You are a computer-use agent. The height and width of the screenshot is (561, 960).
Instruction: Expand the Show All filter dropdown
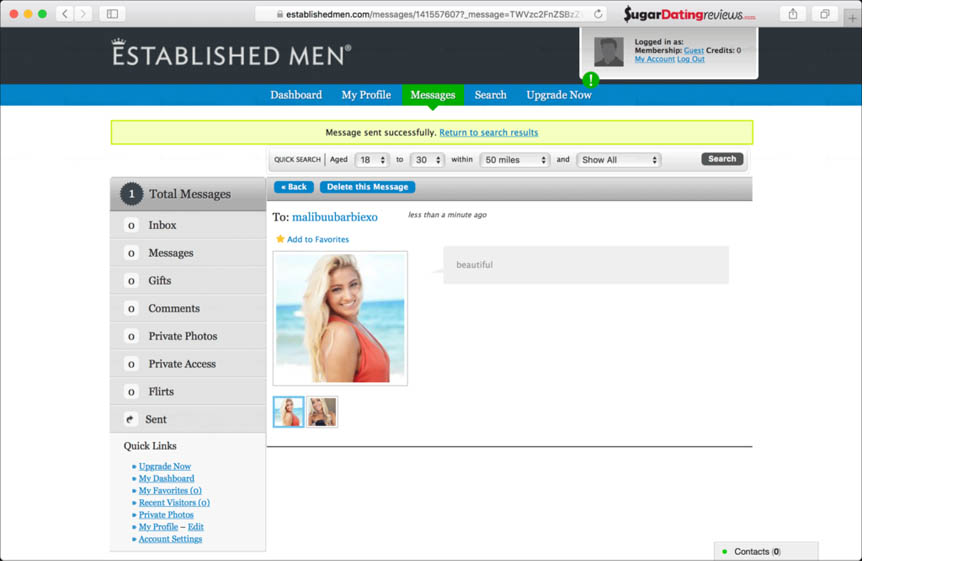[x=619, y=160]
